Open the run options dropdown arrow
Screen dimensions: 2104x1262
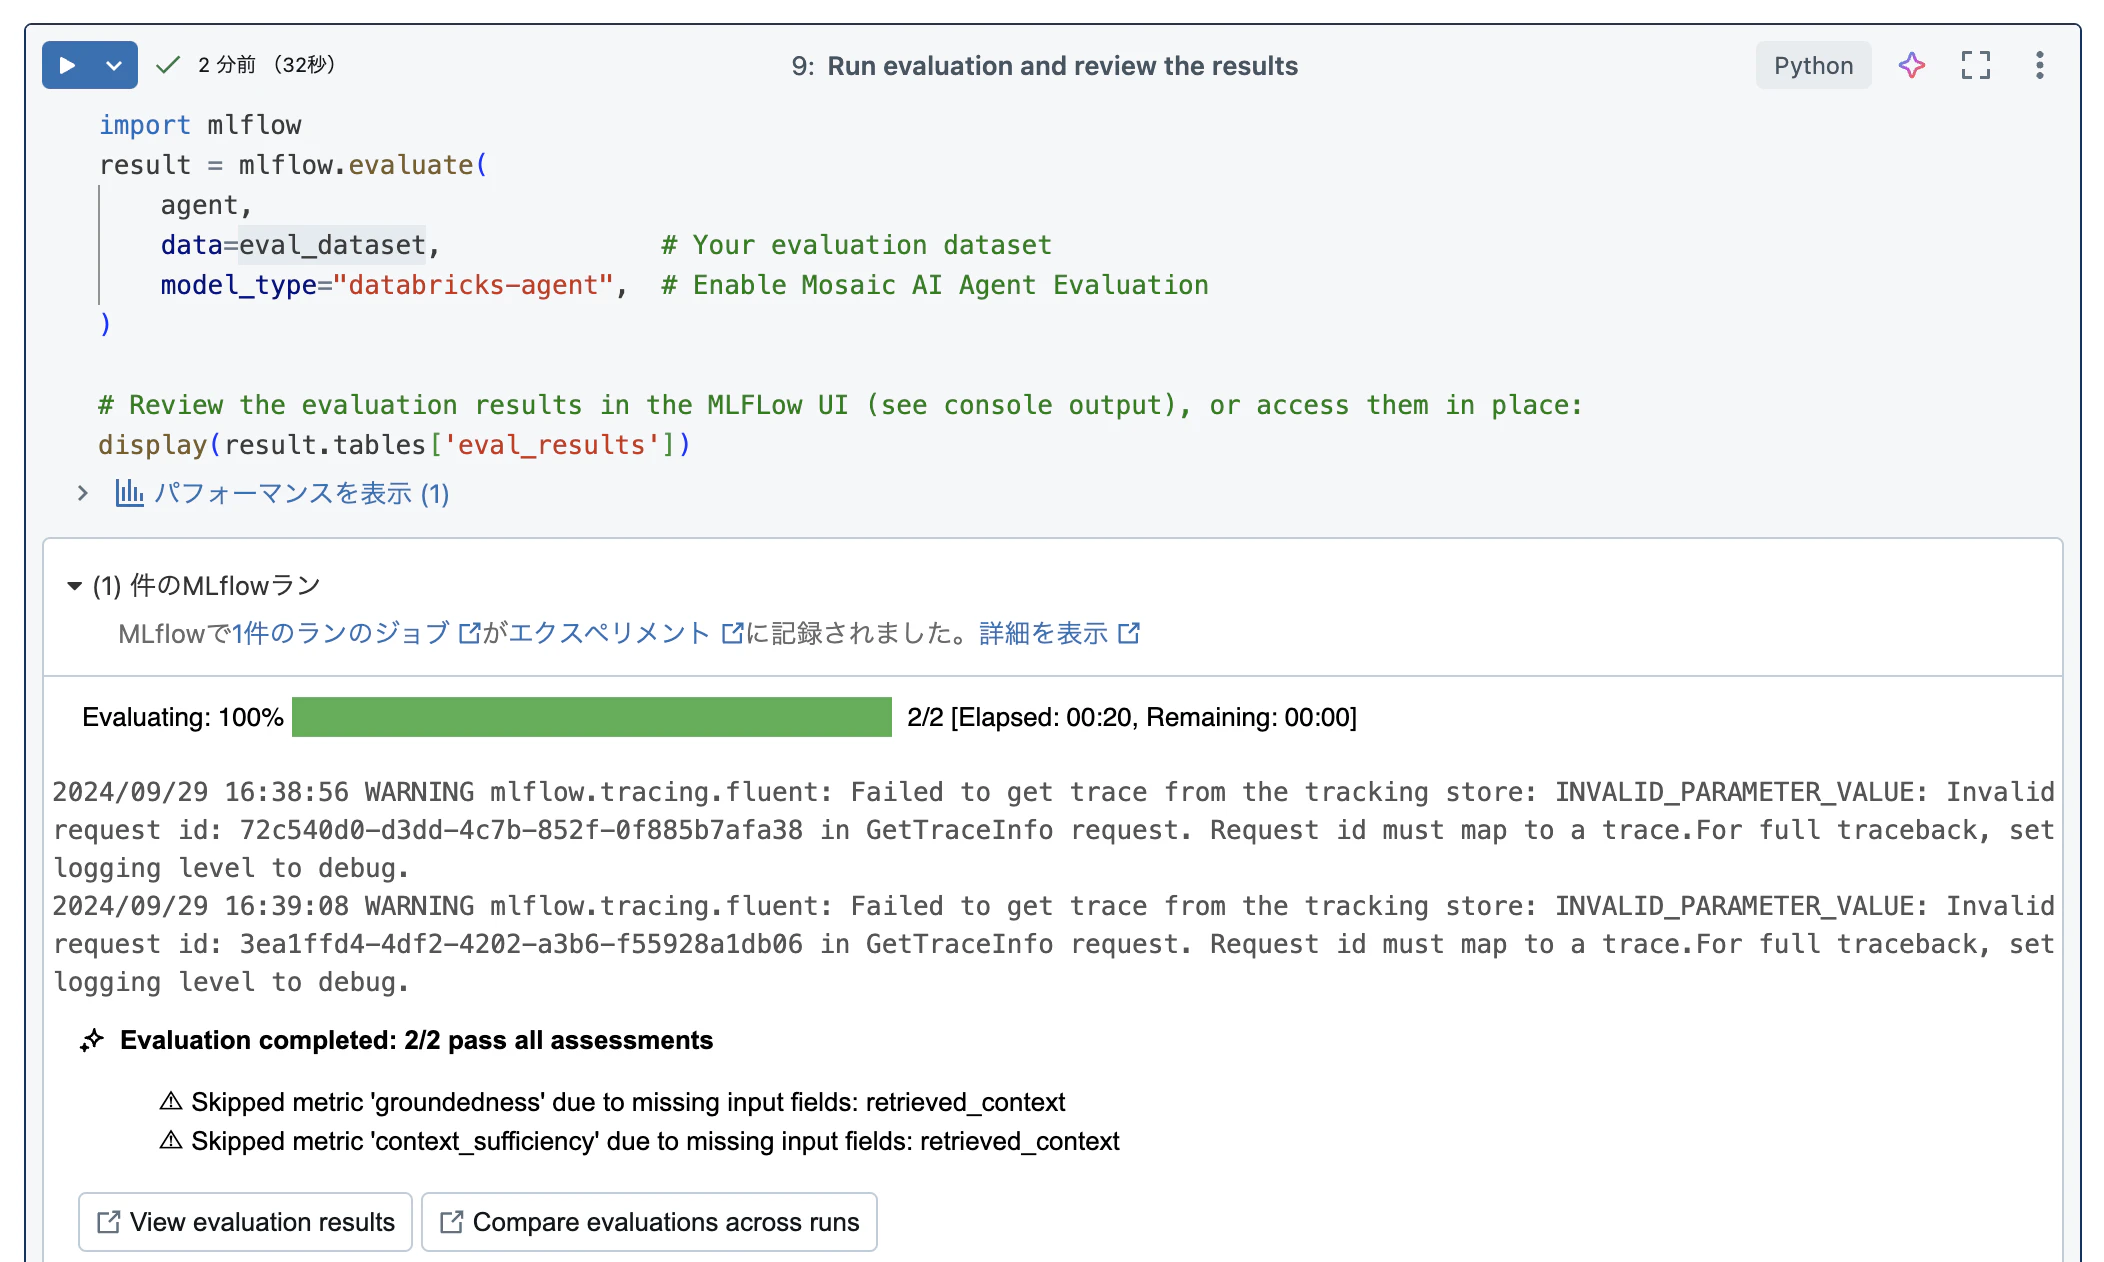pos(115,66)
